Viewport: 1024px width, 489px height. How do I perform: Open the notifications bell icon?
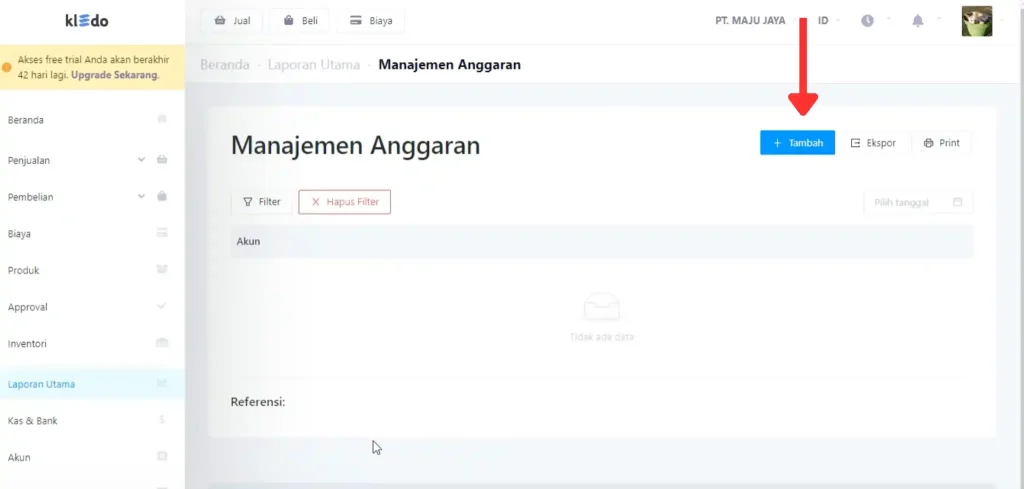pyautogui.click(x=918, y=21)
